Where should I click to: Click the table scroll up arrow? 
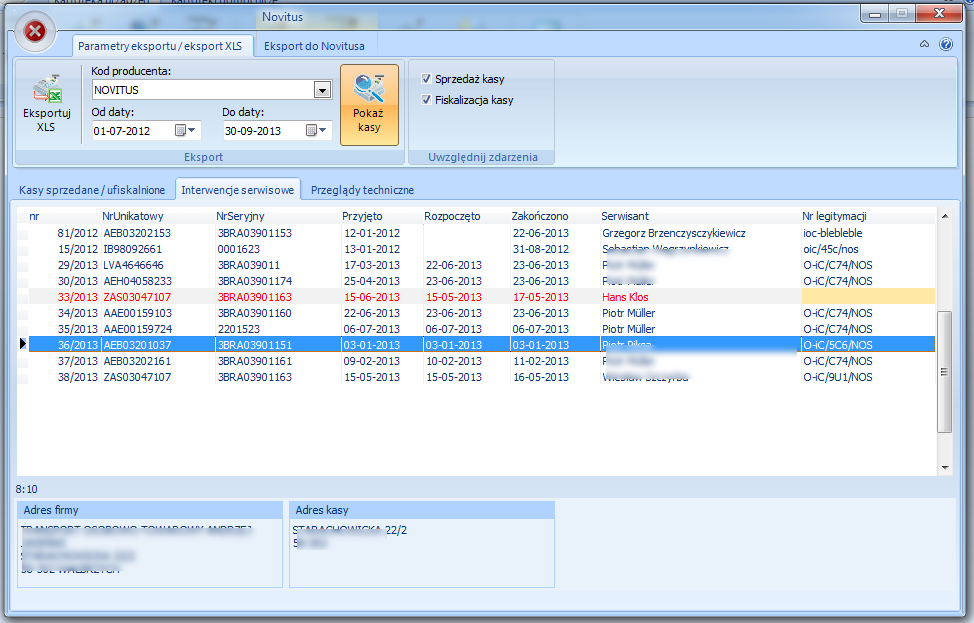pos(945,216)
